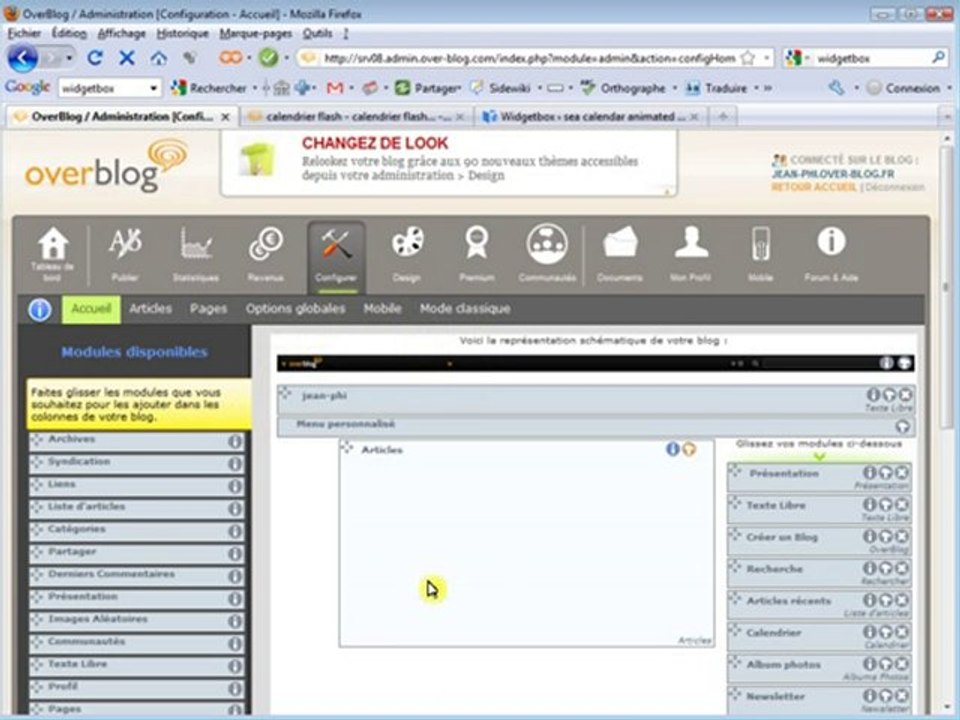Click CHANGEZ DE LOOK banner

(449, 162)
